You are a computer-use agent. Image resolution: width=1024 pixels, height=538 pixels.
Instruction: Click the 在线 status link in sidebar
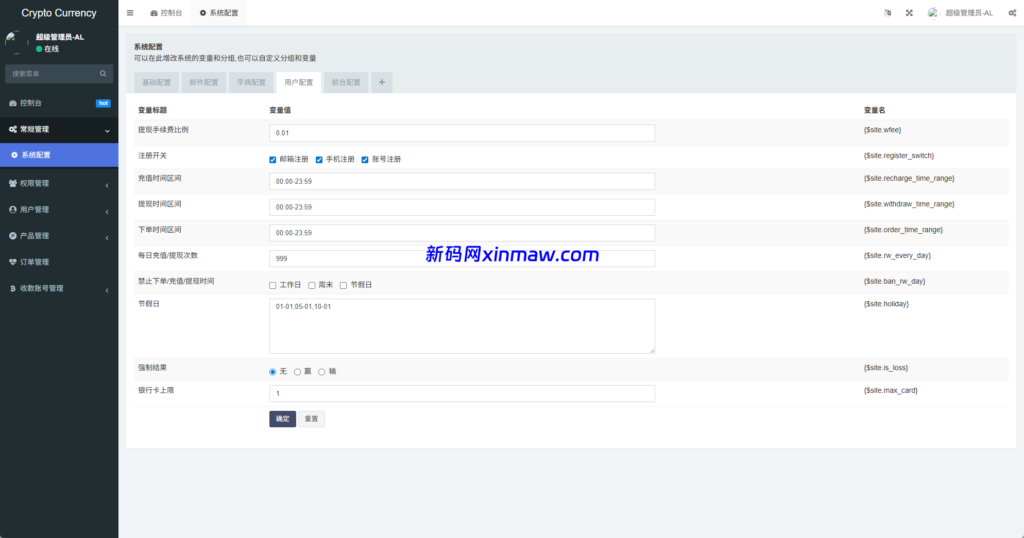(48, 49)
